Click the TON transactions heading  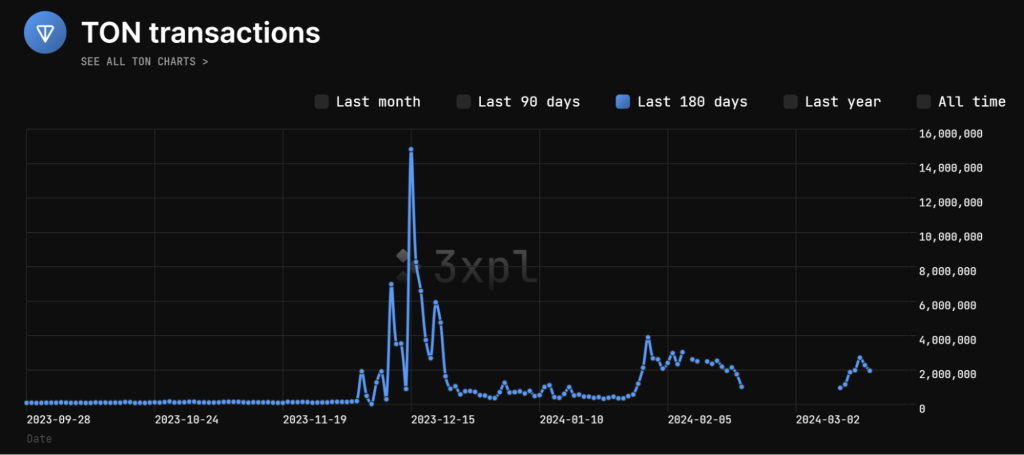point(200,32)
